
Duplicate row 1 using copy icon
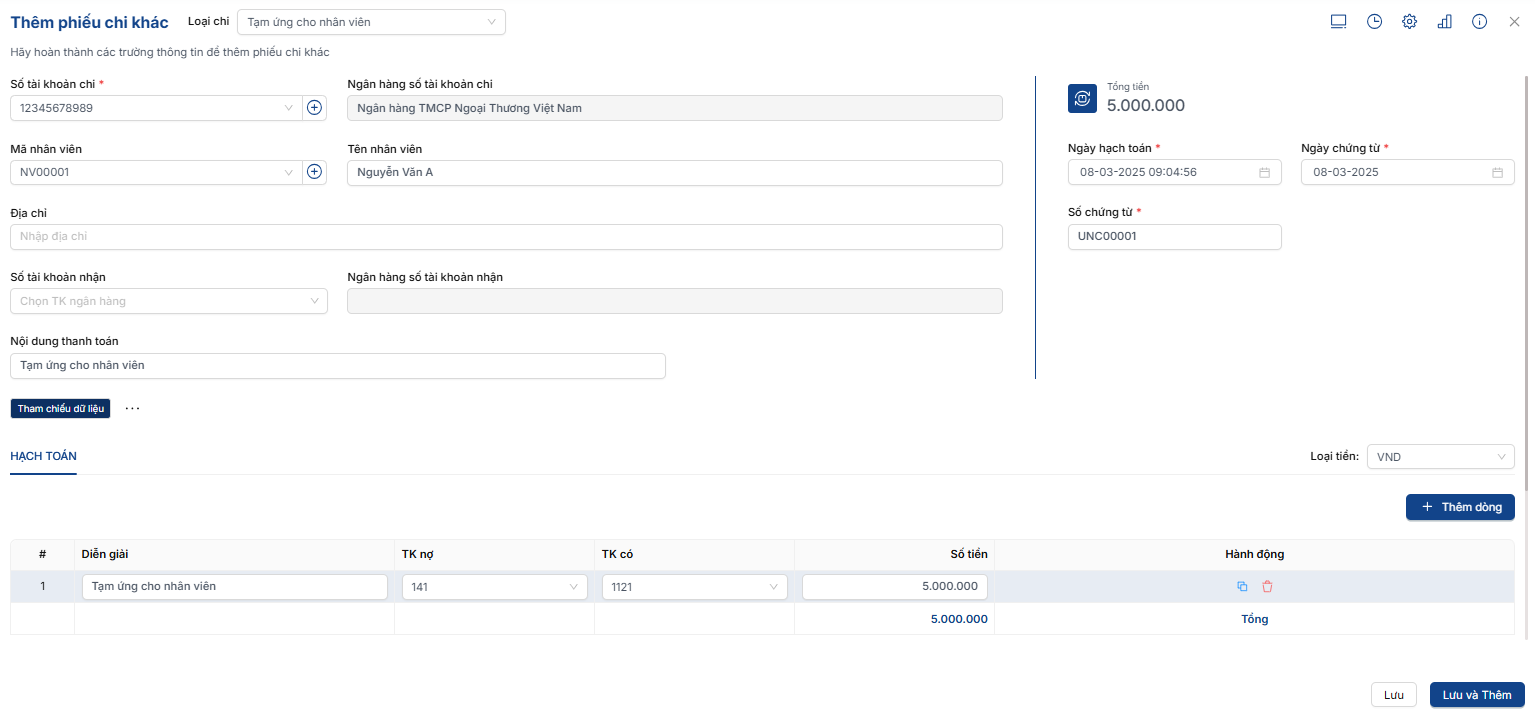tap(1242, 587)
